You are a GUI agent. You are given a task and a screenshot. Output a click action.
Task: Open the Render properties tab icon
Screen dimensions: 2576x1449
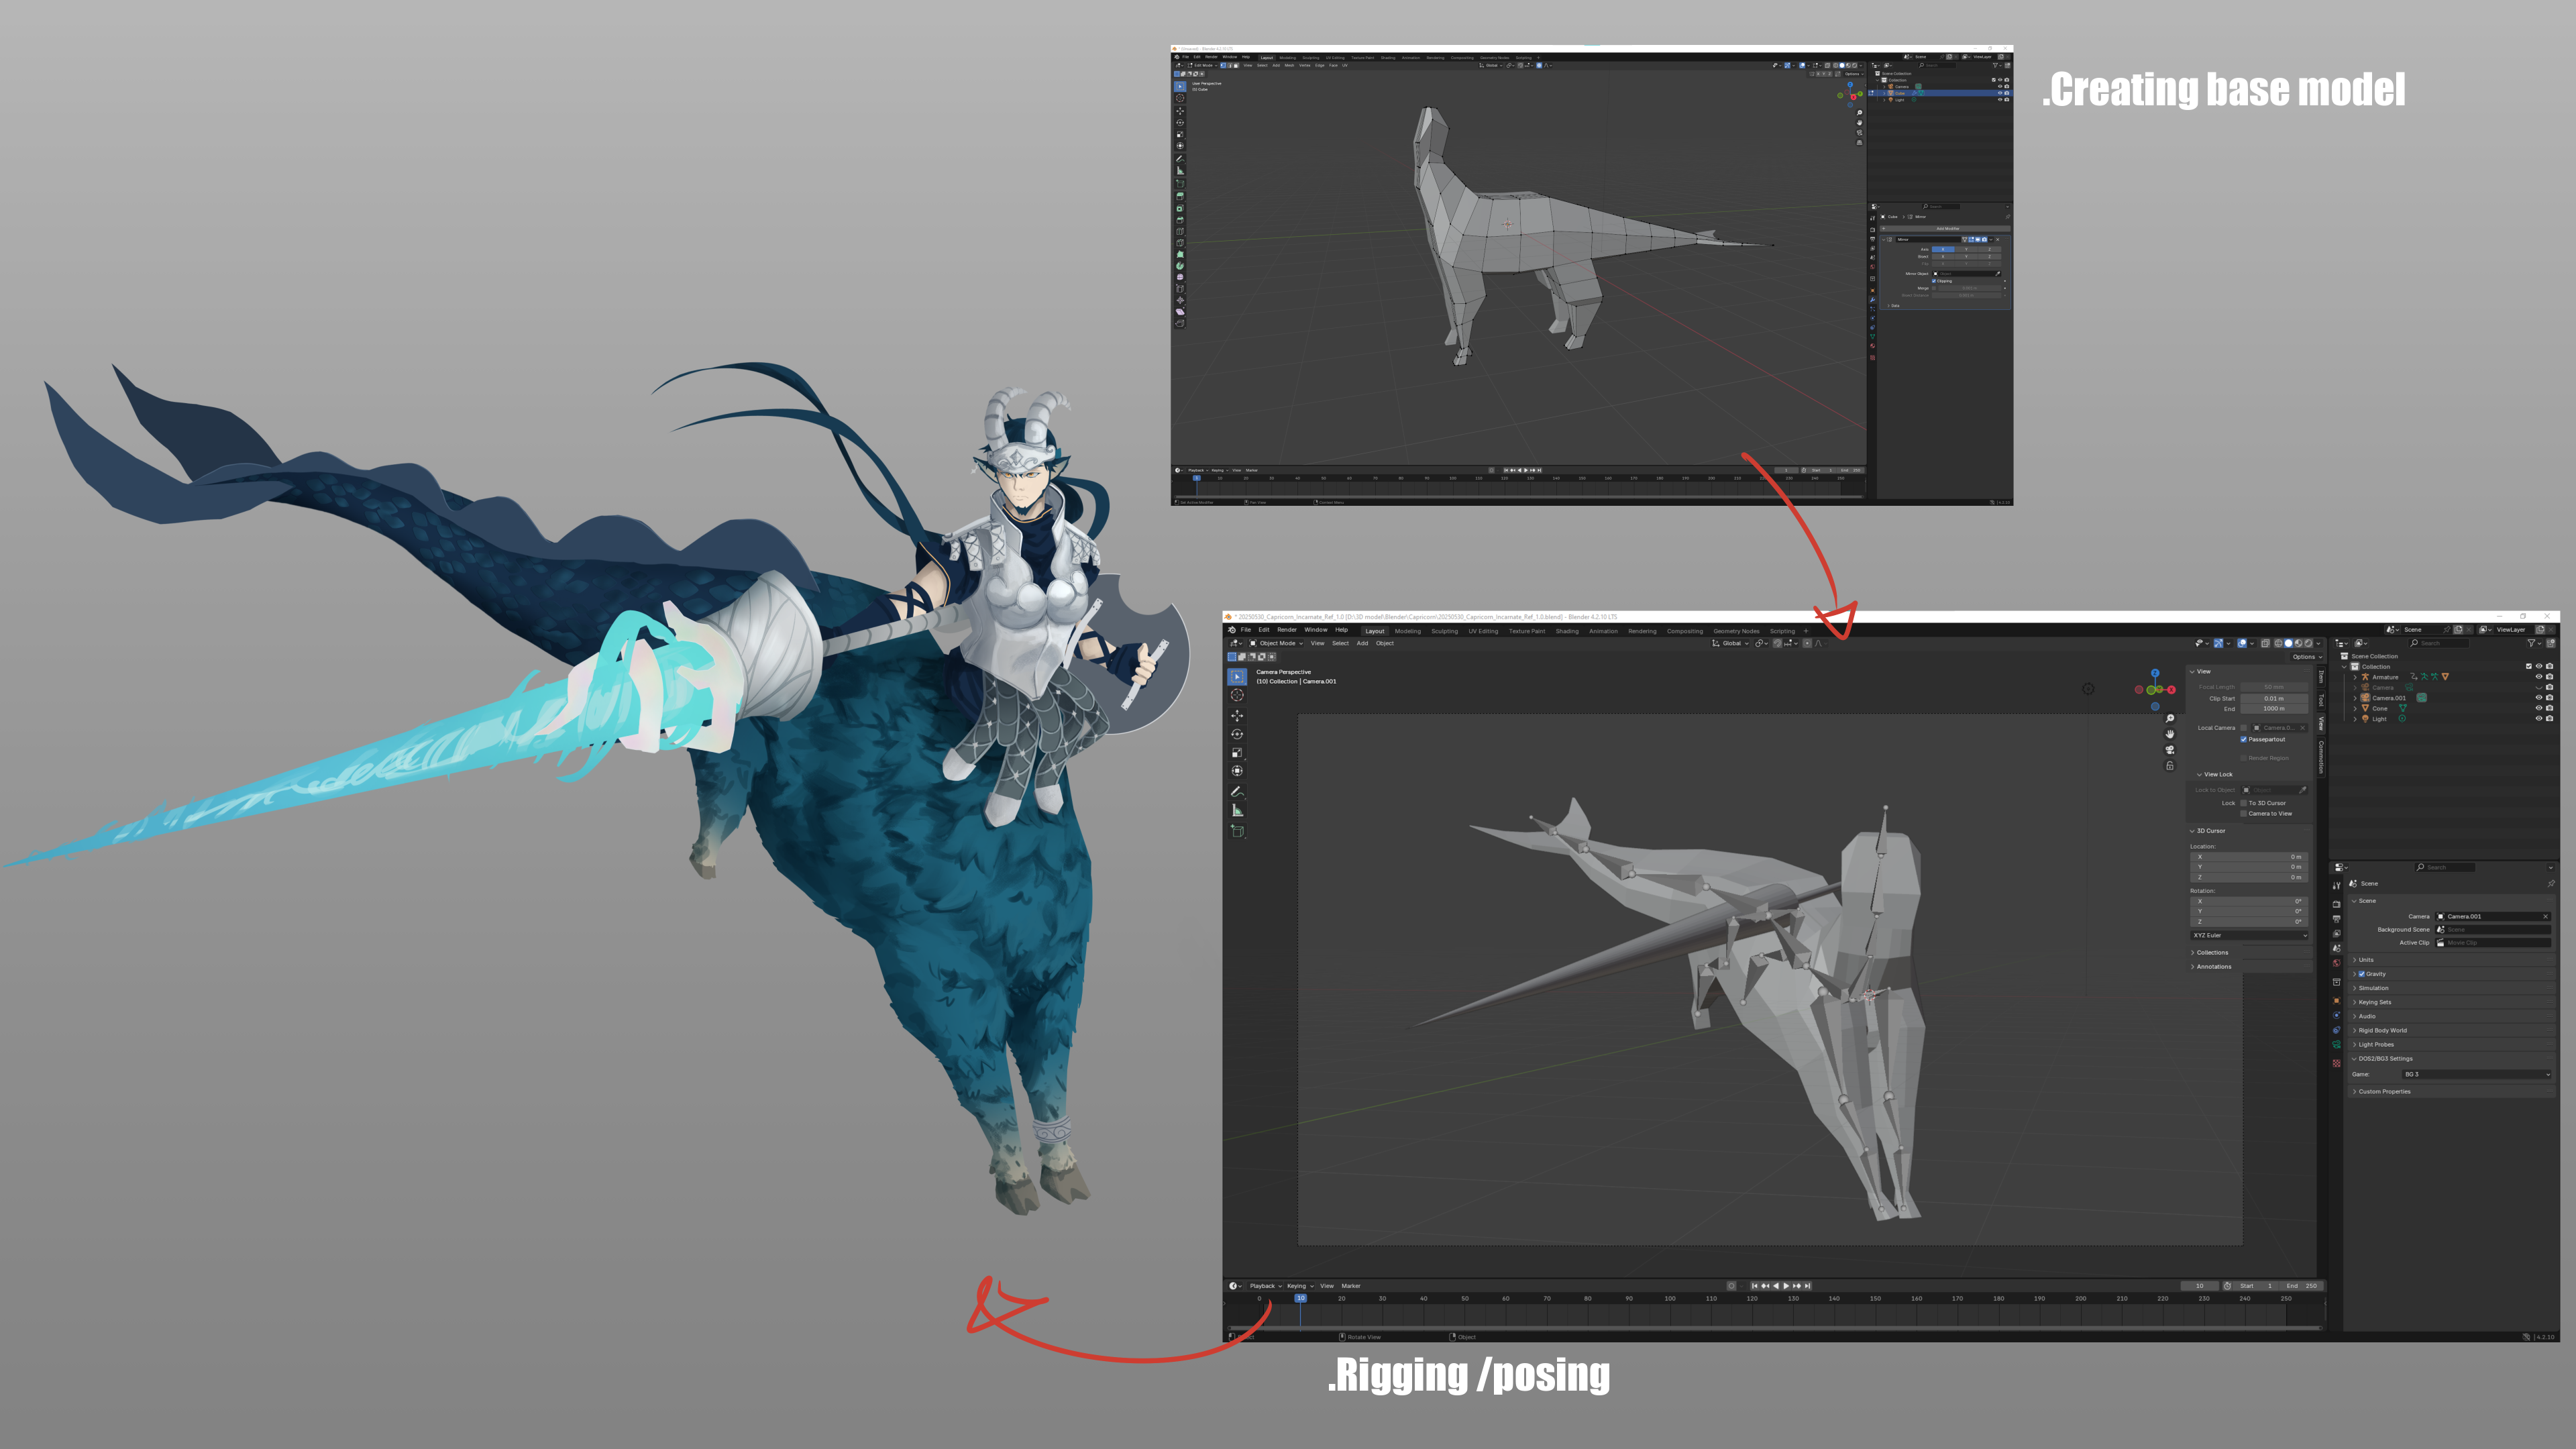click(x=2336, y=904)
